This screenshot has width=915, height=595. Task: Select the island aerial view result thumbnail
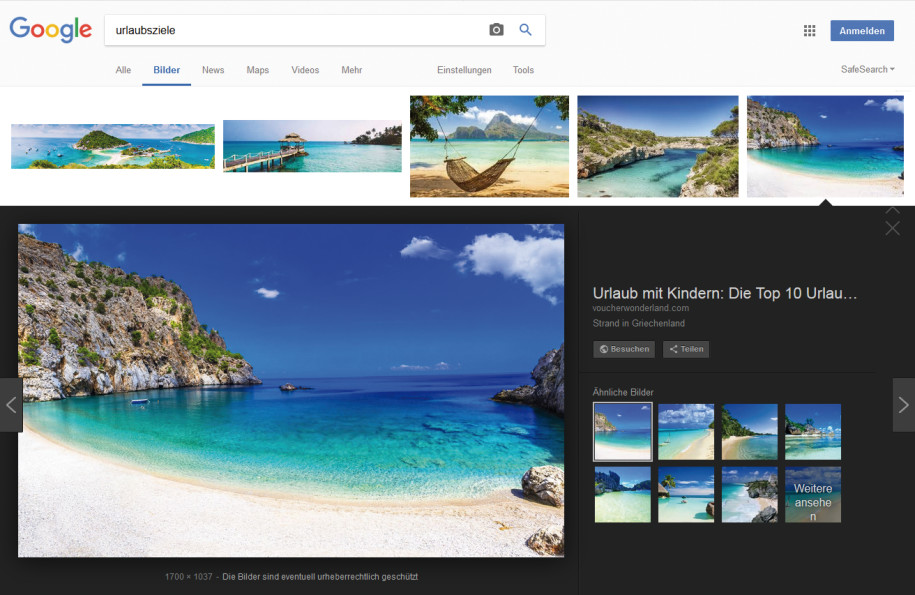click(113, 146)
